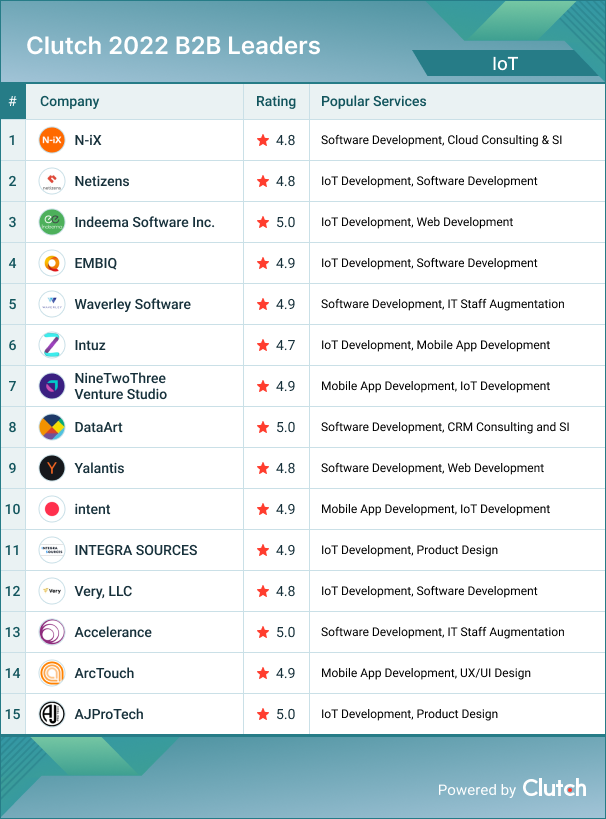Click the ArcTouch company name

[x=104, y=673]
